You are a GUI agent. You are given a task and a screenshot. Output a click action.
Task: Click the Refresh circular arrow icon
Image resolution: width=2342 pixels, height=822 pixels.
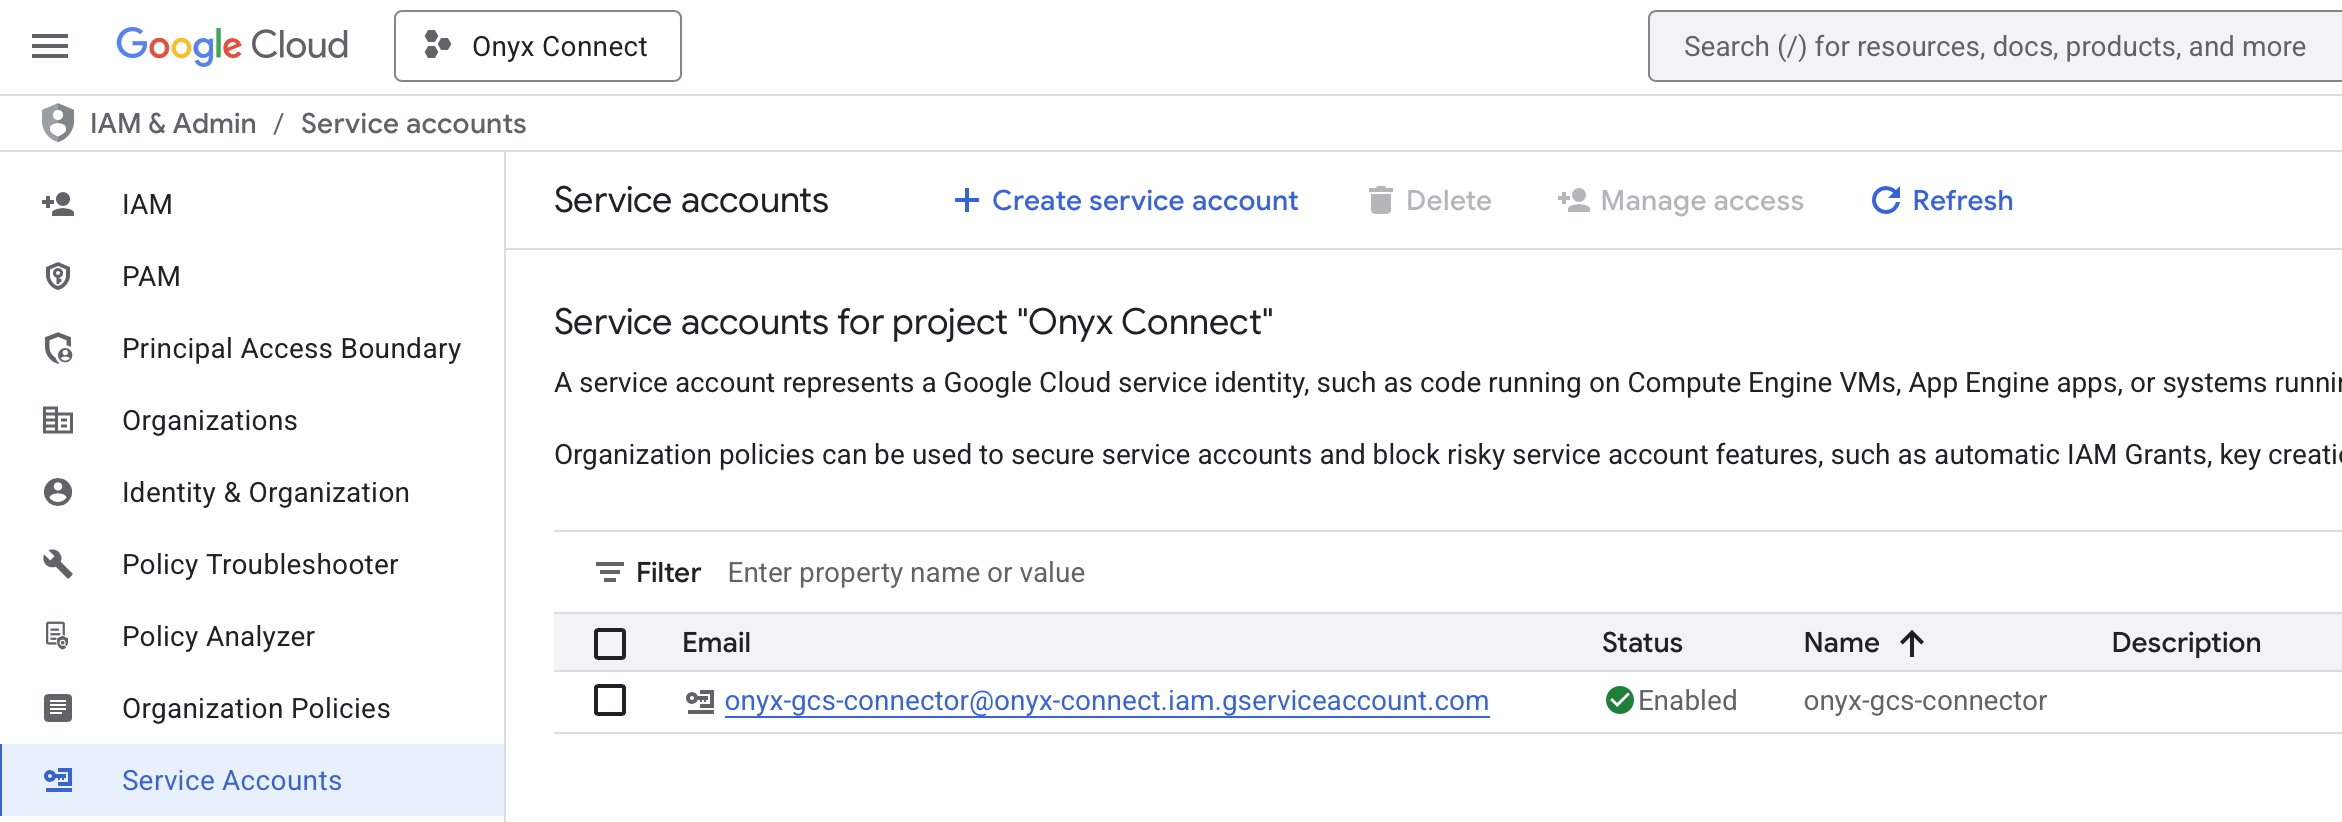click(1885, 201)
